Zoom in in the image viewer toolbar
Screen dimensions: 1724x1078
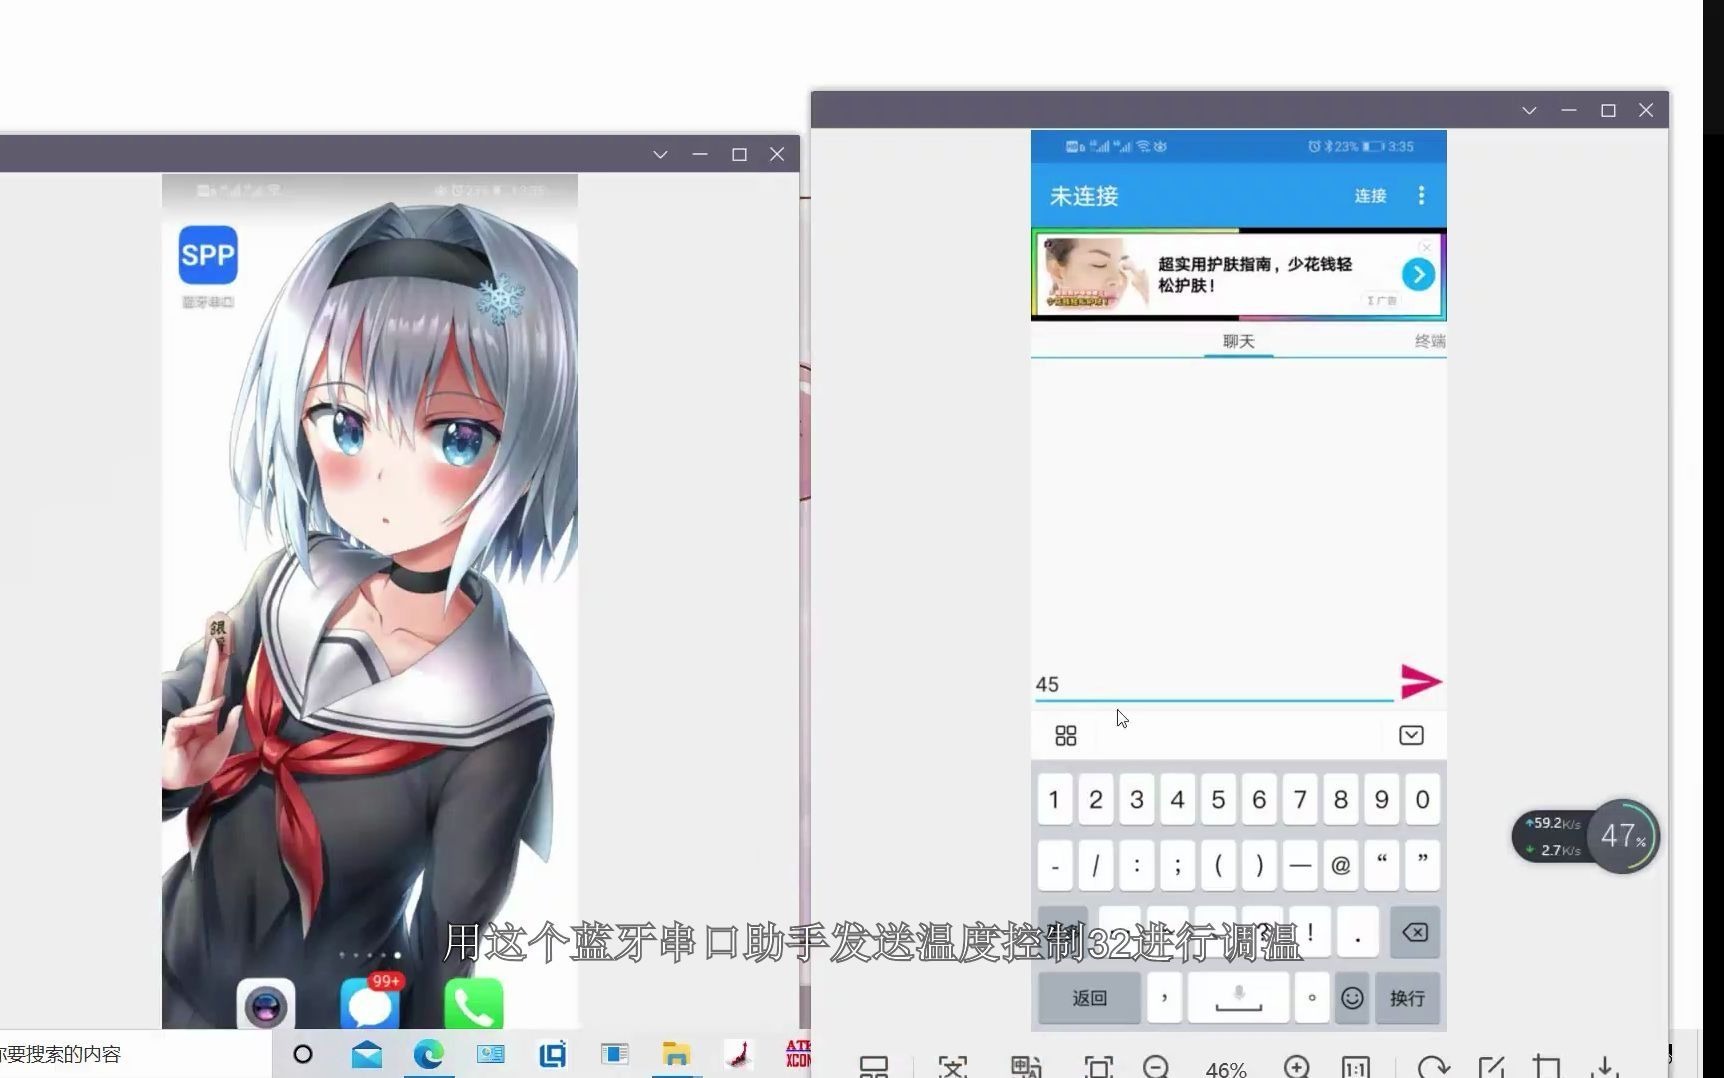(1296, 1067)
